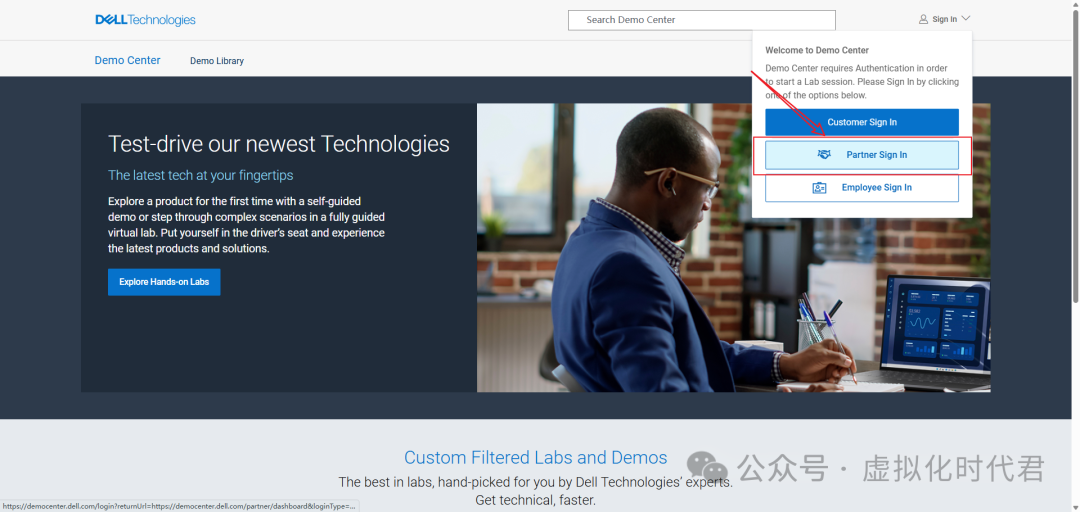
Task: Click the 'Test-drive our newest Technologies' heading
Action: click(x=279, y=144)
